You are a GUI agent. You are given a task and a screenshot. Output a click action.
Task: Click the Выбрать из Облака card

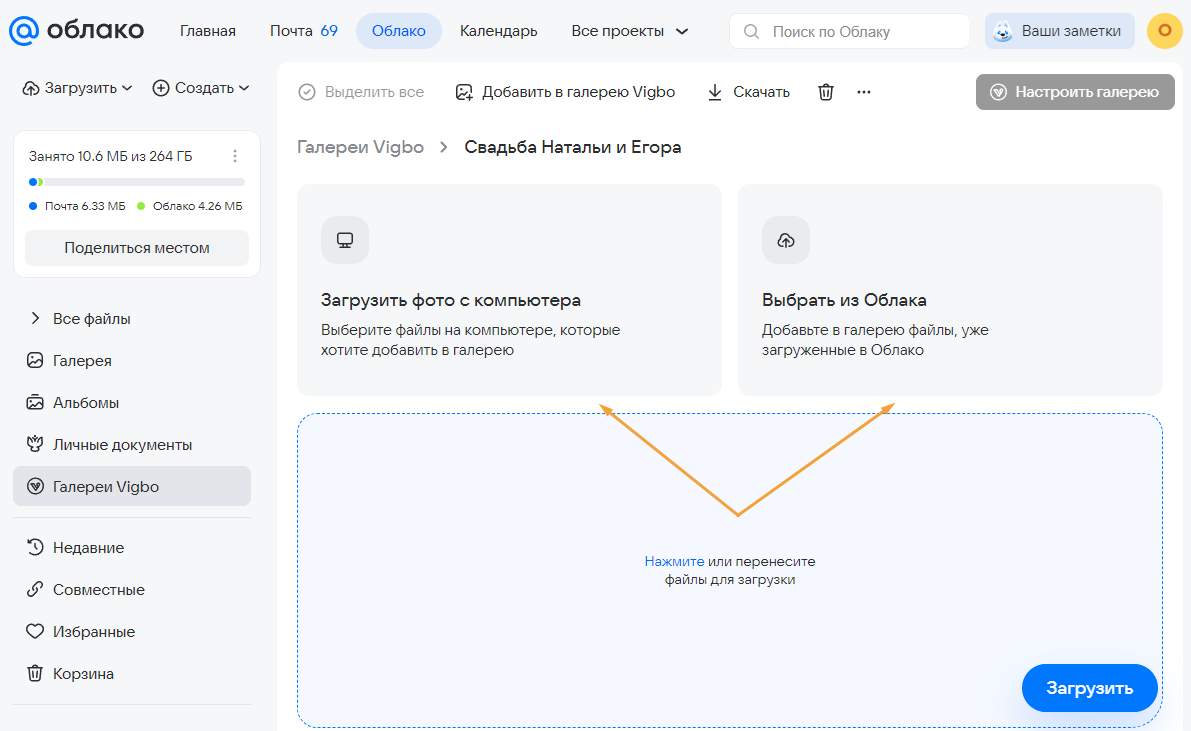tap(950, 290)
